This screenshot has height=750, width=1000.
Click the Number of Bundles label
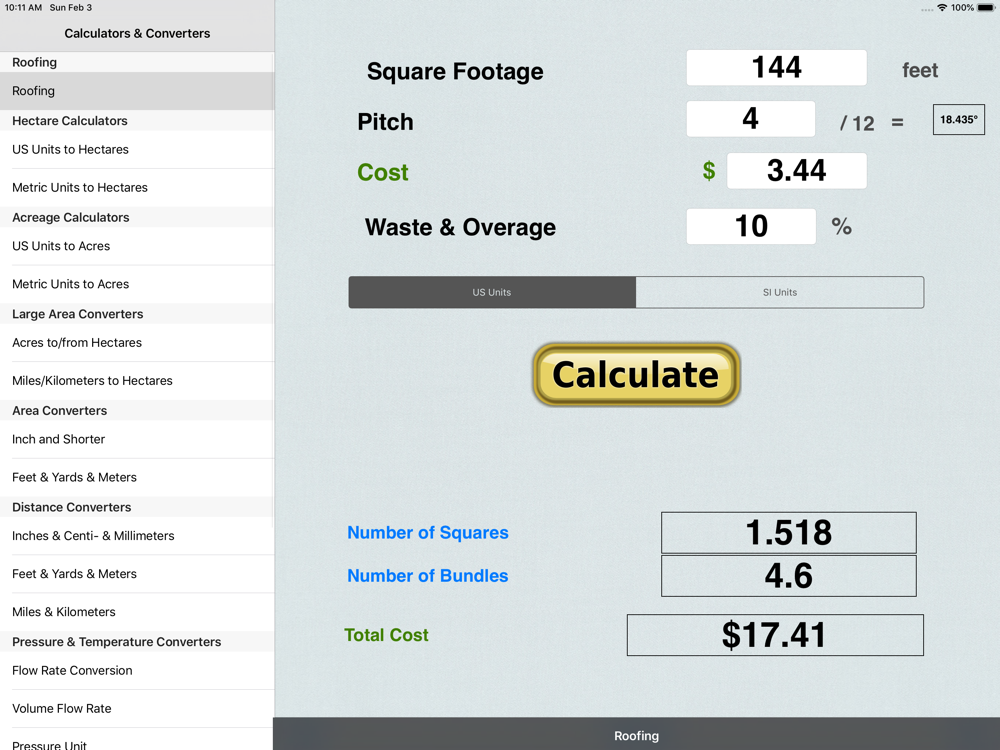(428, 576)
